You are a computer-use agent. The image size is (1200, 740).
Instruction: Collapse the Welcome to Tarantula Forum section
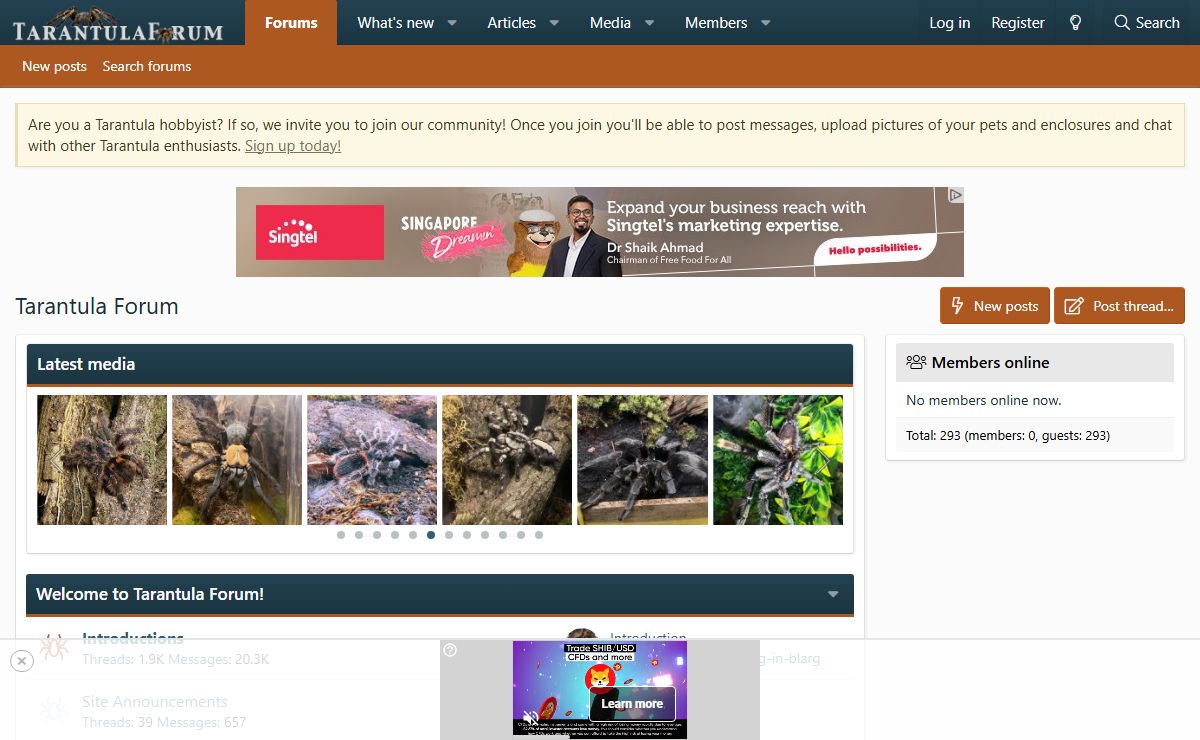click(833, 594)
